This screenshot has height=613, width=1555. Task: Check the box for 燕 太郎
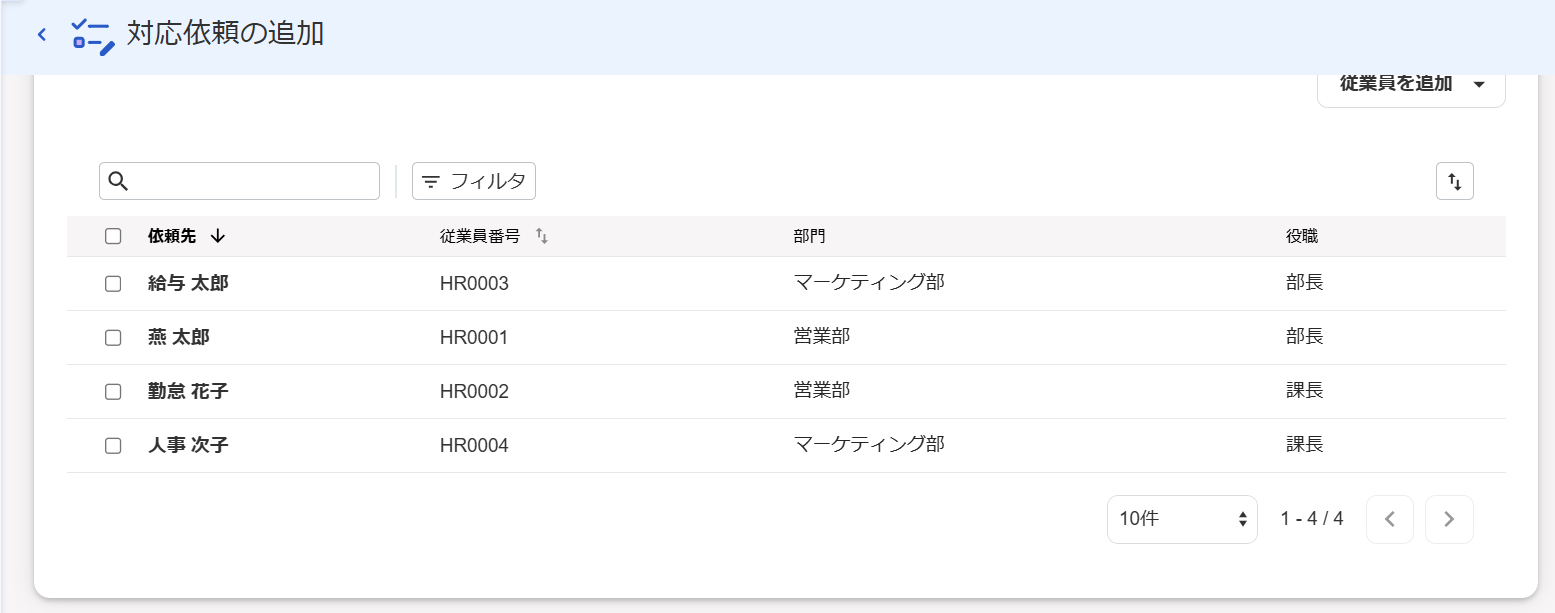coord(113,337)
